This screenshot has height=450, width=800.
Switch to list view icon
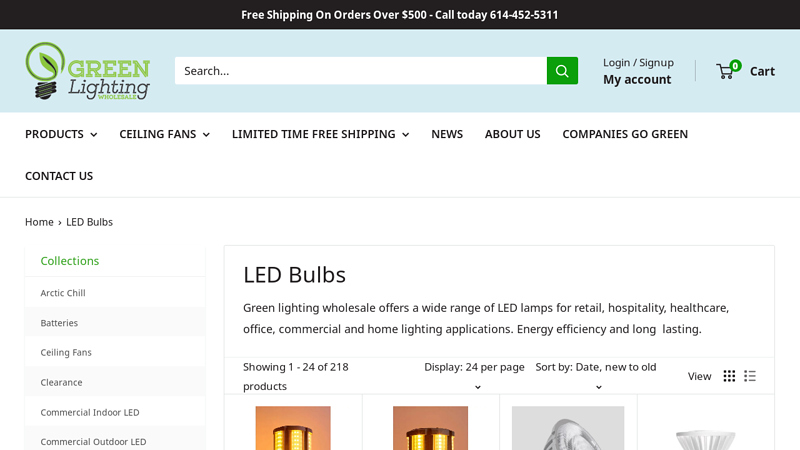(749, 376)
